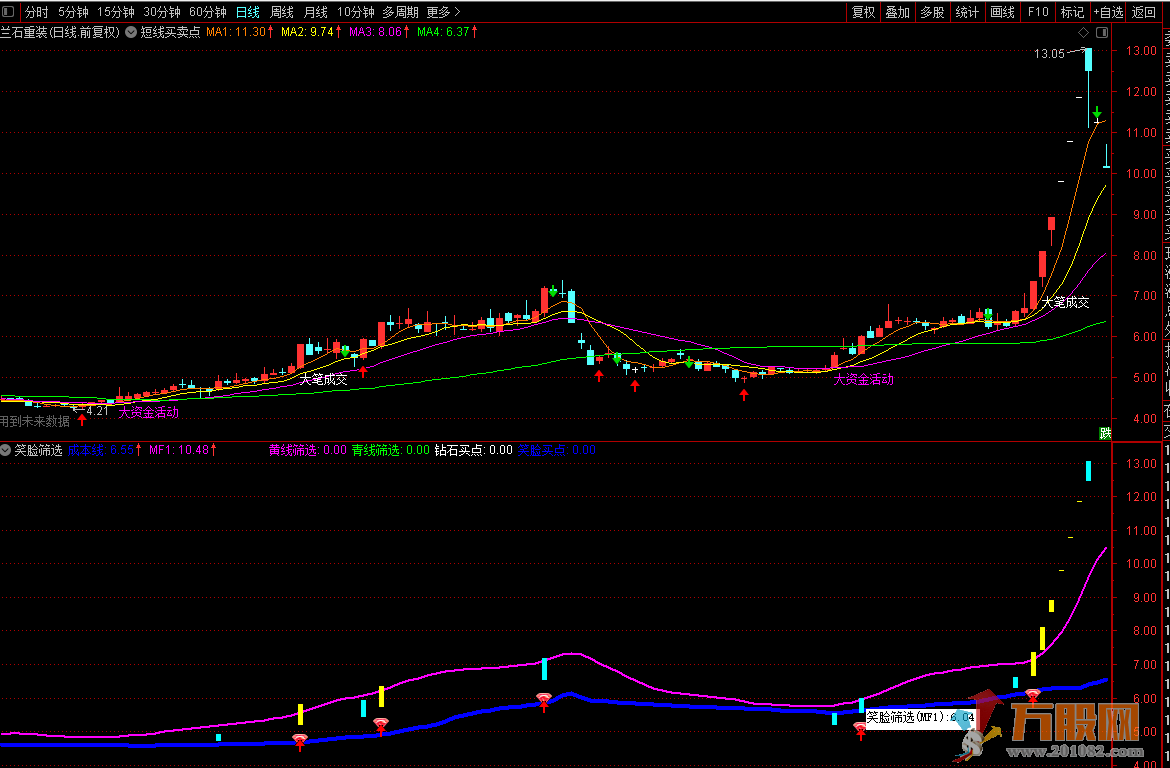Screen dimensions: 1170x768
Task: Add stock via +自选 button
Action: pos(1107,12)
